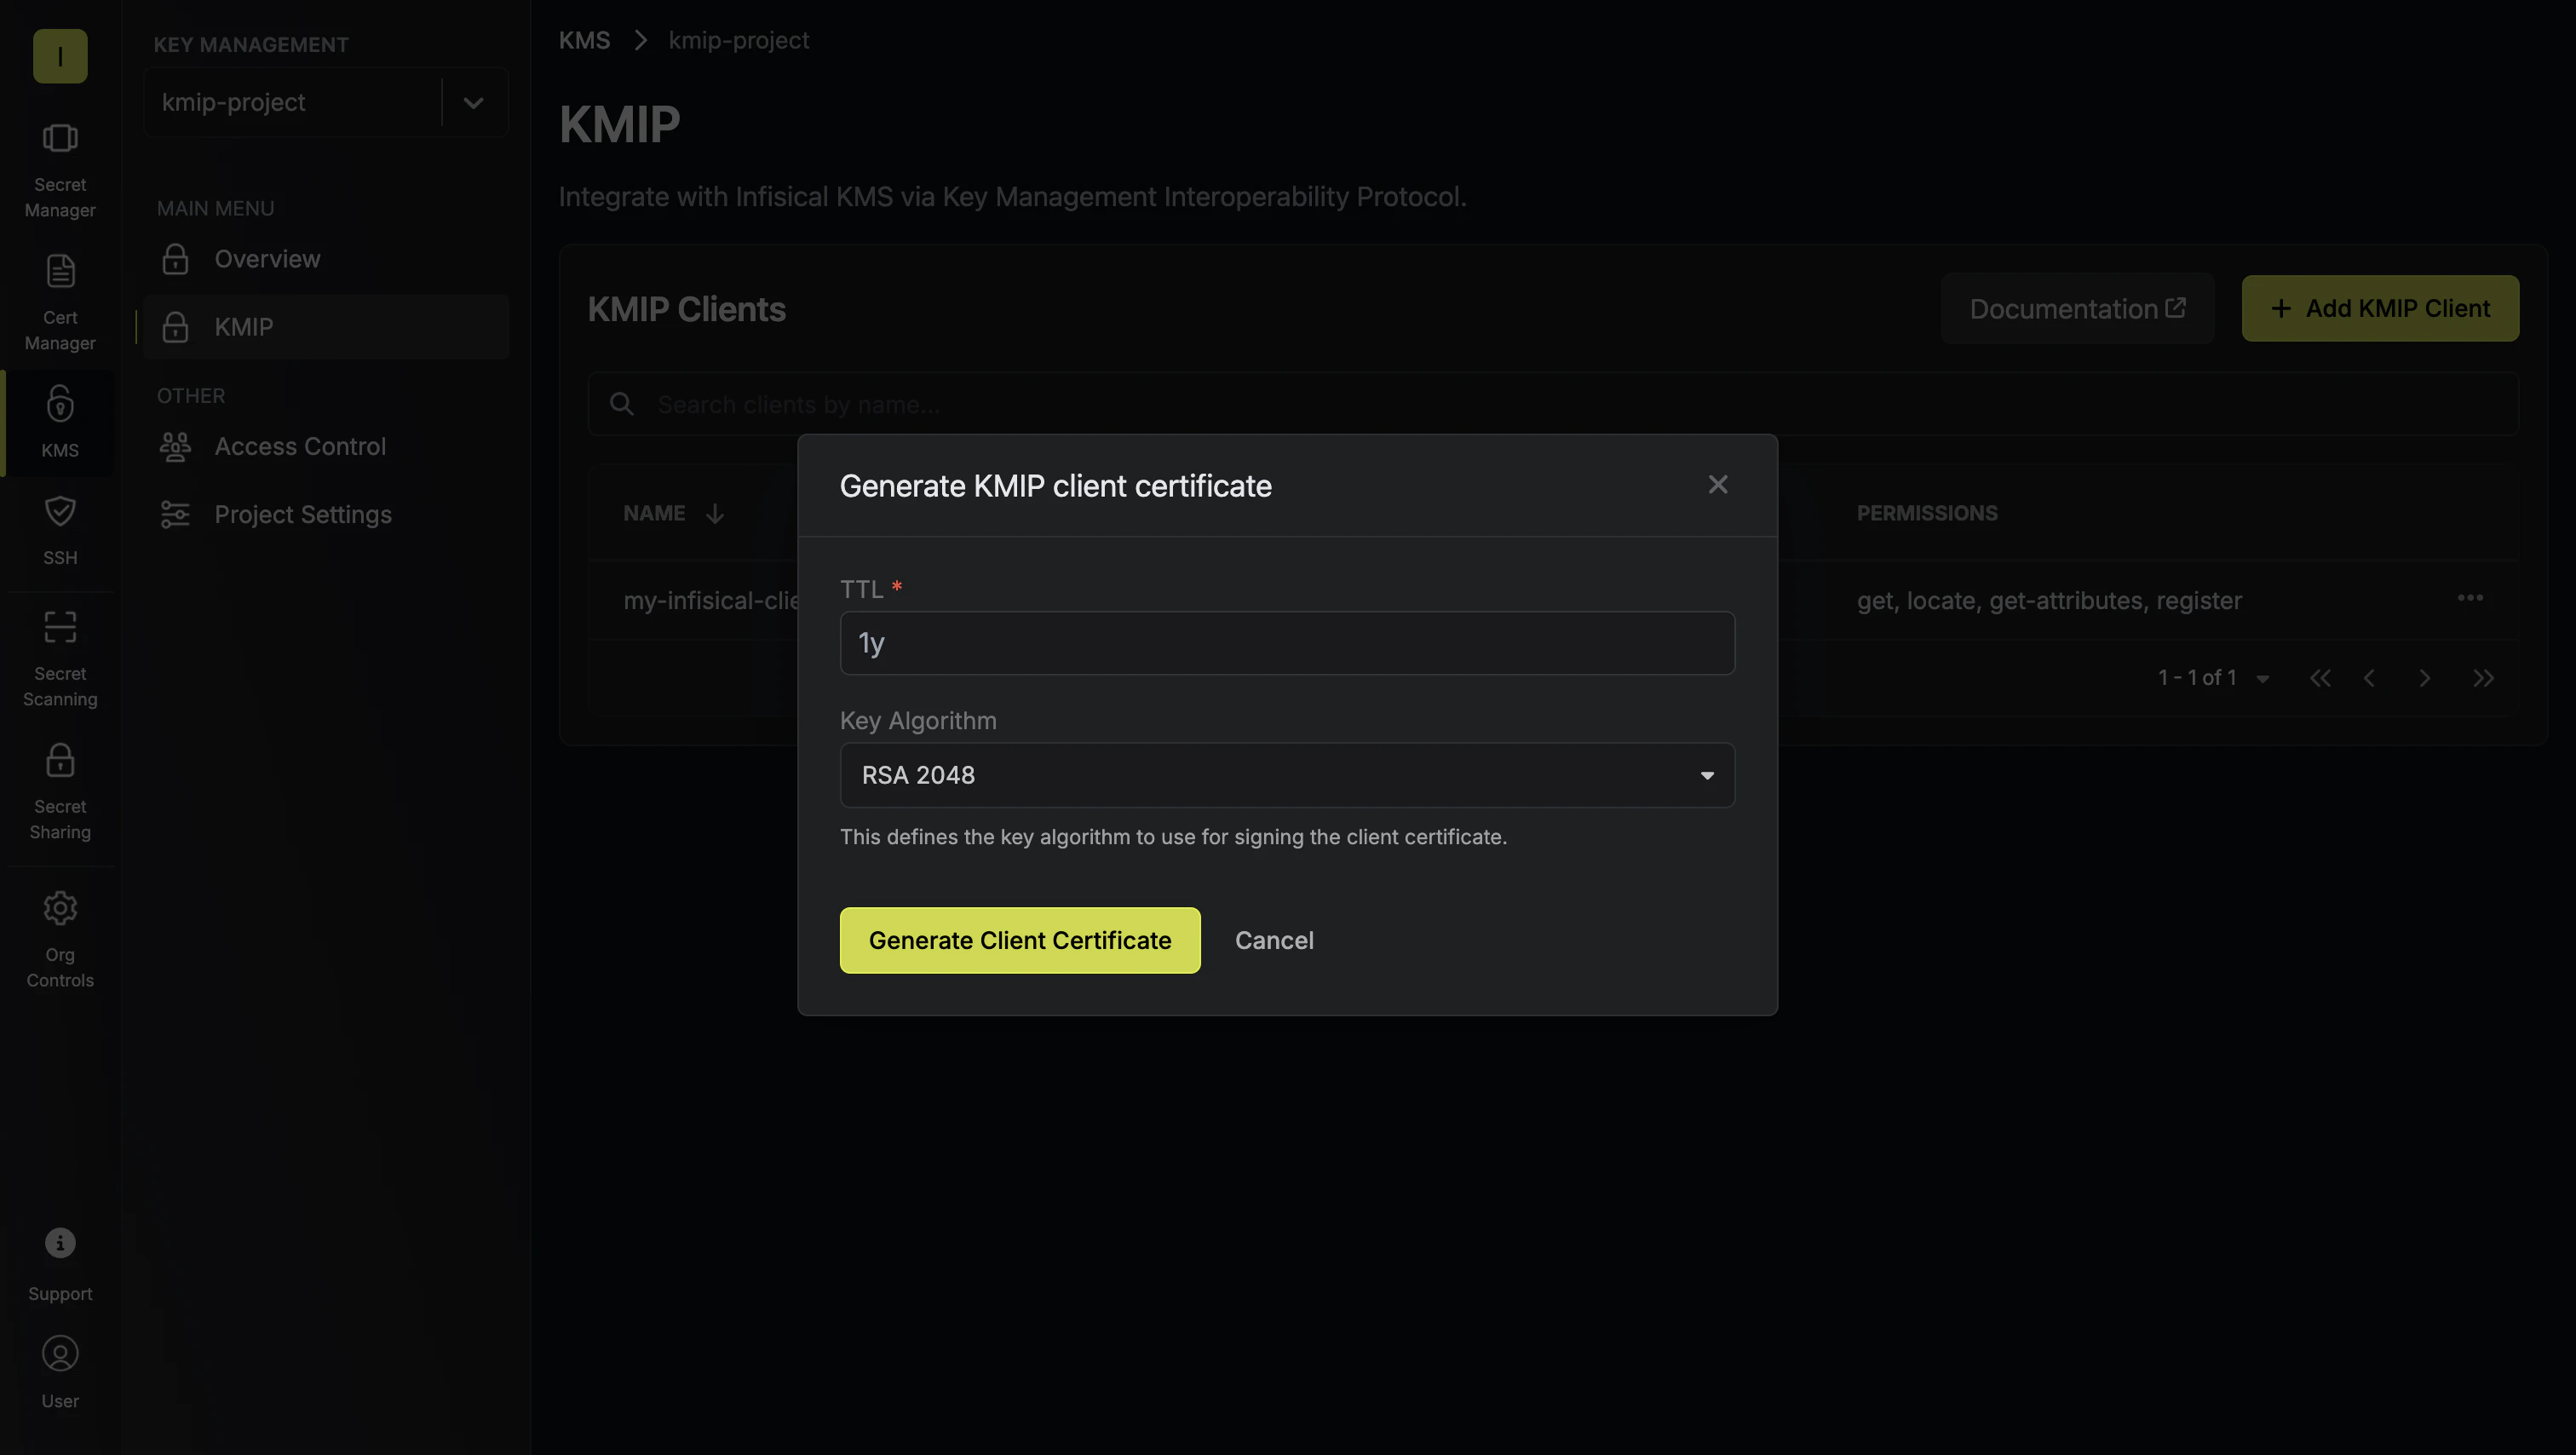Go to previous page of clients
The width and height of the screenshot is (2576, 1455).
(x=2369, y=678)
